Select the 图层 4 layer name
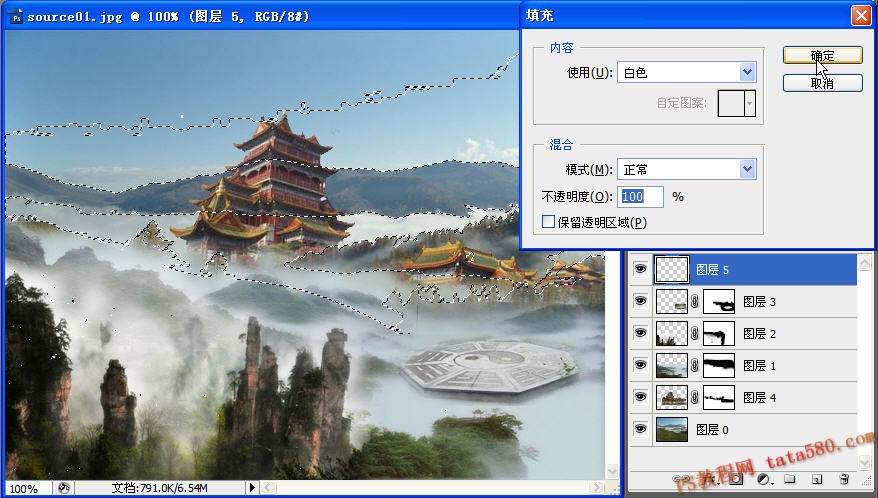 pyautogui.click(x=759, y=398)
